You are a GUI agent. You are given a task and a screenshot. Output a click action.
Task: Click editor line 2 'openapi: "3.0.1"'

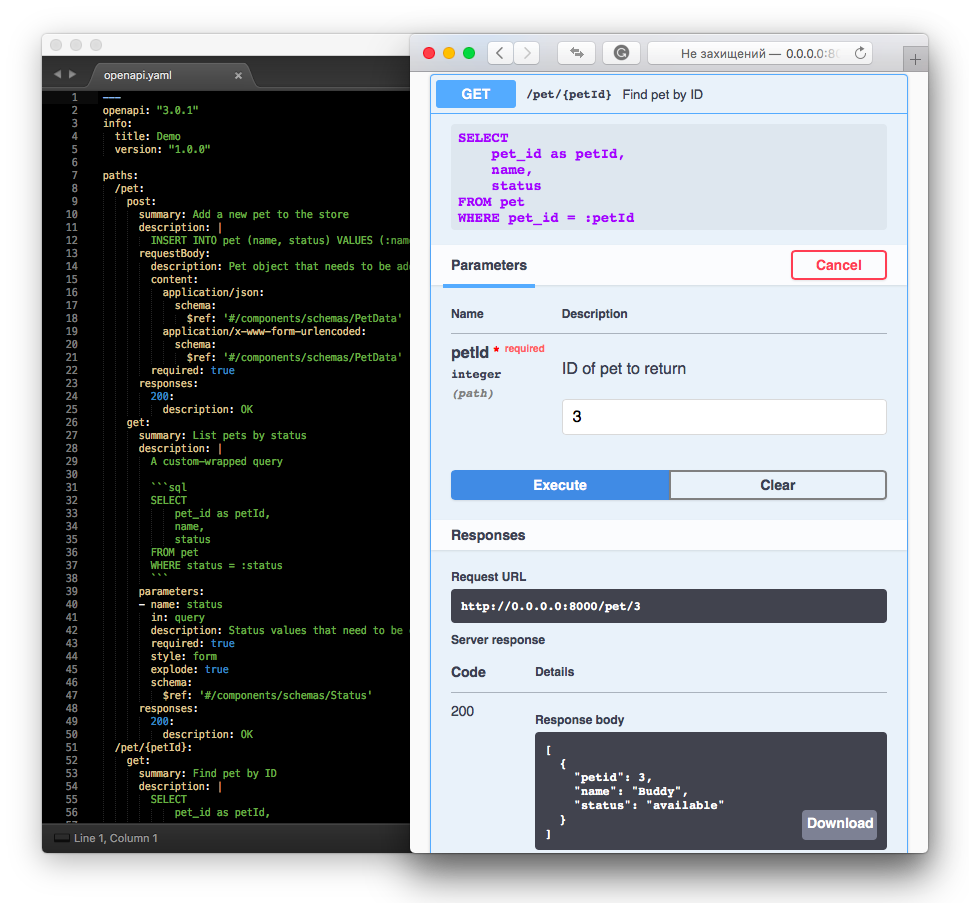coord(150,111)
